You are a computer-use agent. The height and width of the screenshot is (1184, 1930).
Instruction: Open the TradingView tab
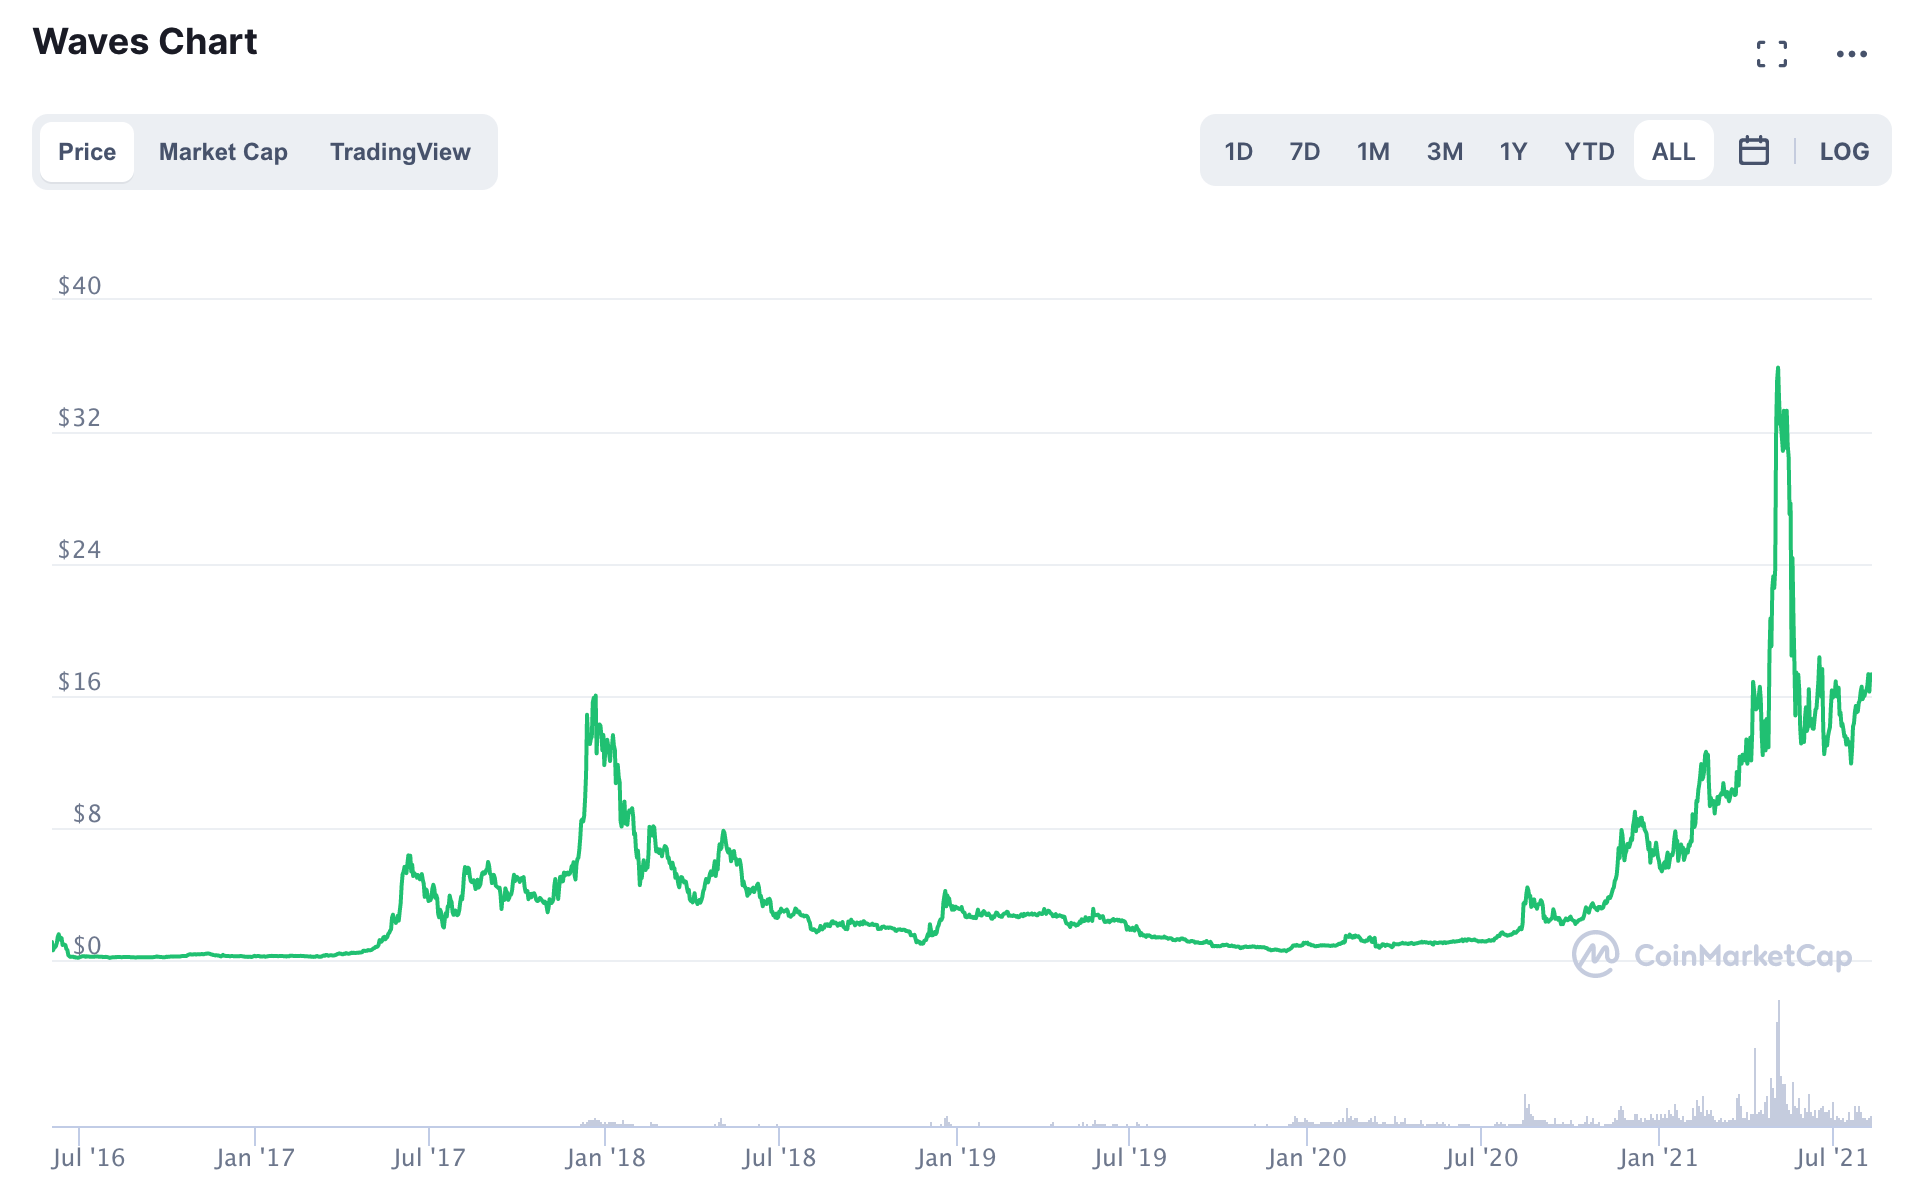click(x=400, y=152)
